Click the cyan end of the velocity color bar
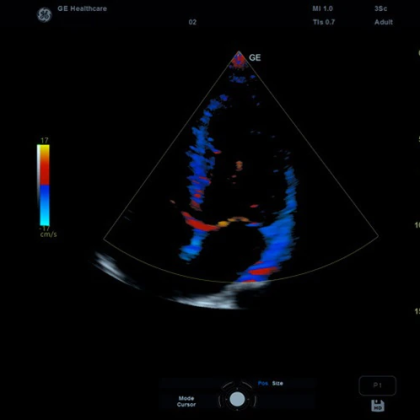Image resolution: width=420 pixels, height=420 pixels. (44, 221)
